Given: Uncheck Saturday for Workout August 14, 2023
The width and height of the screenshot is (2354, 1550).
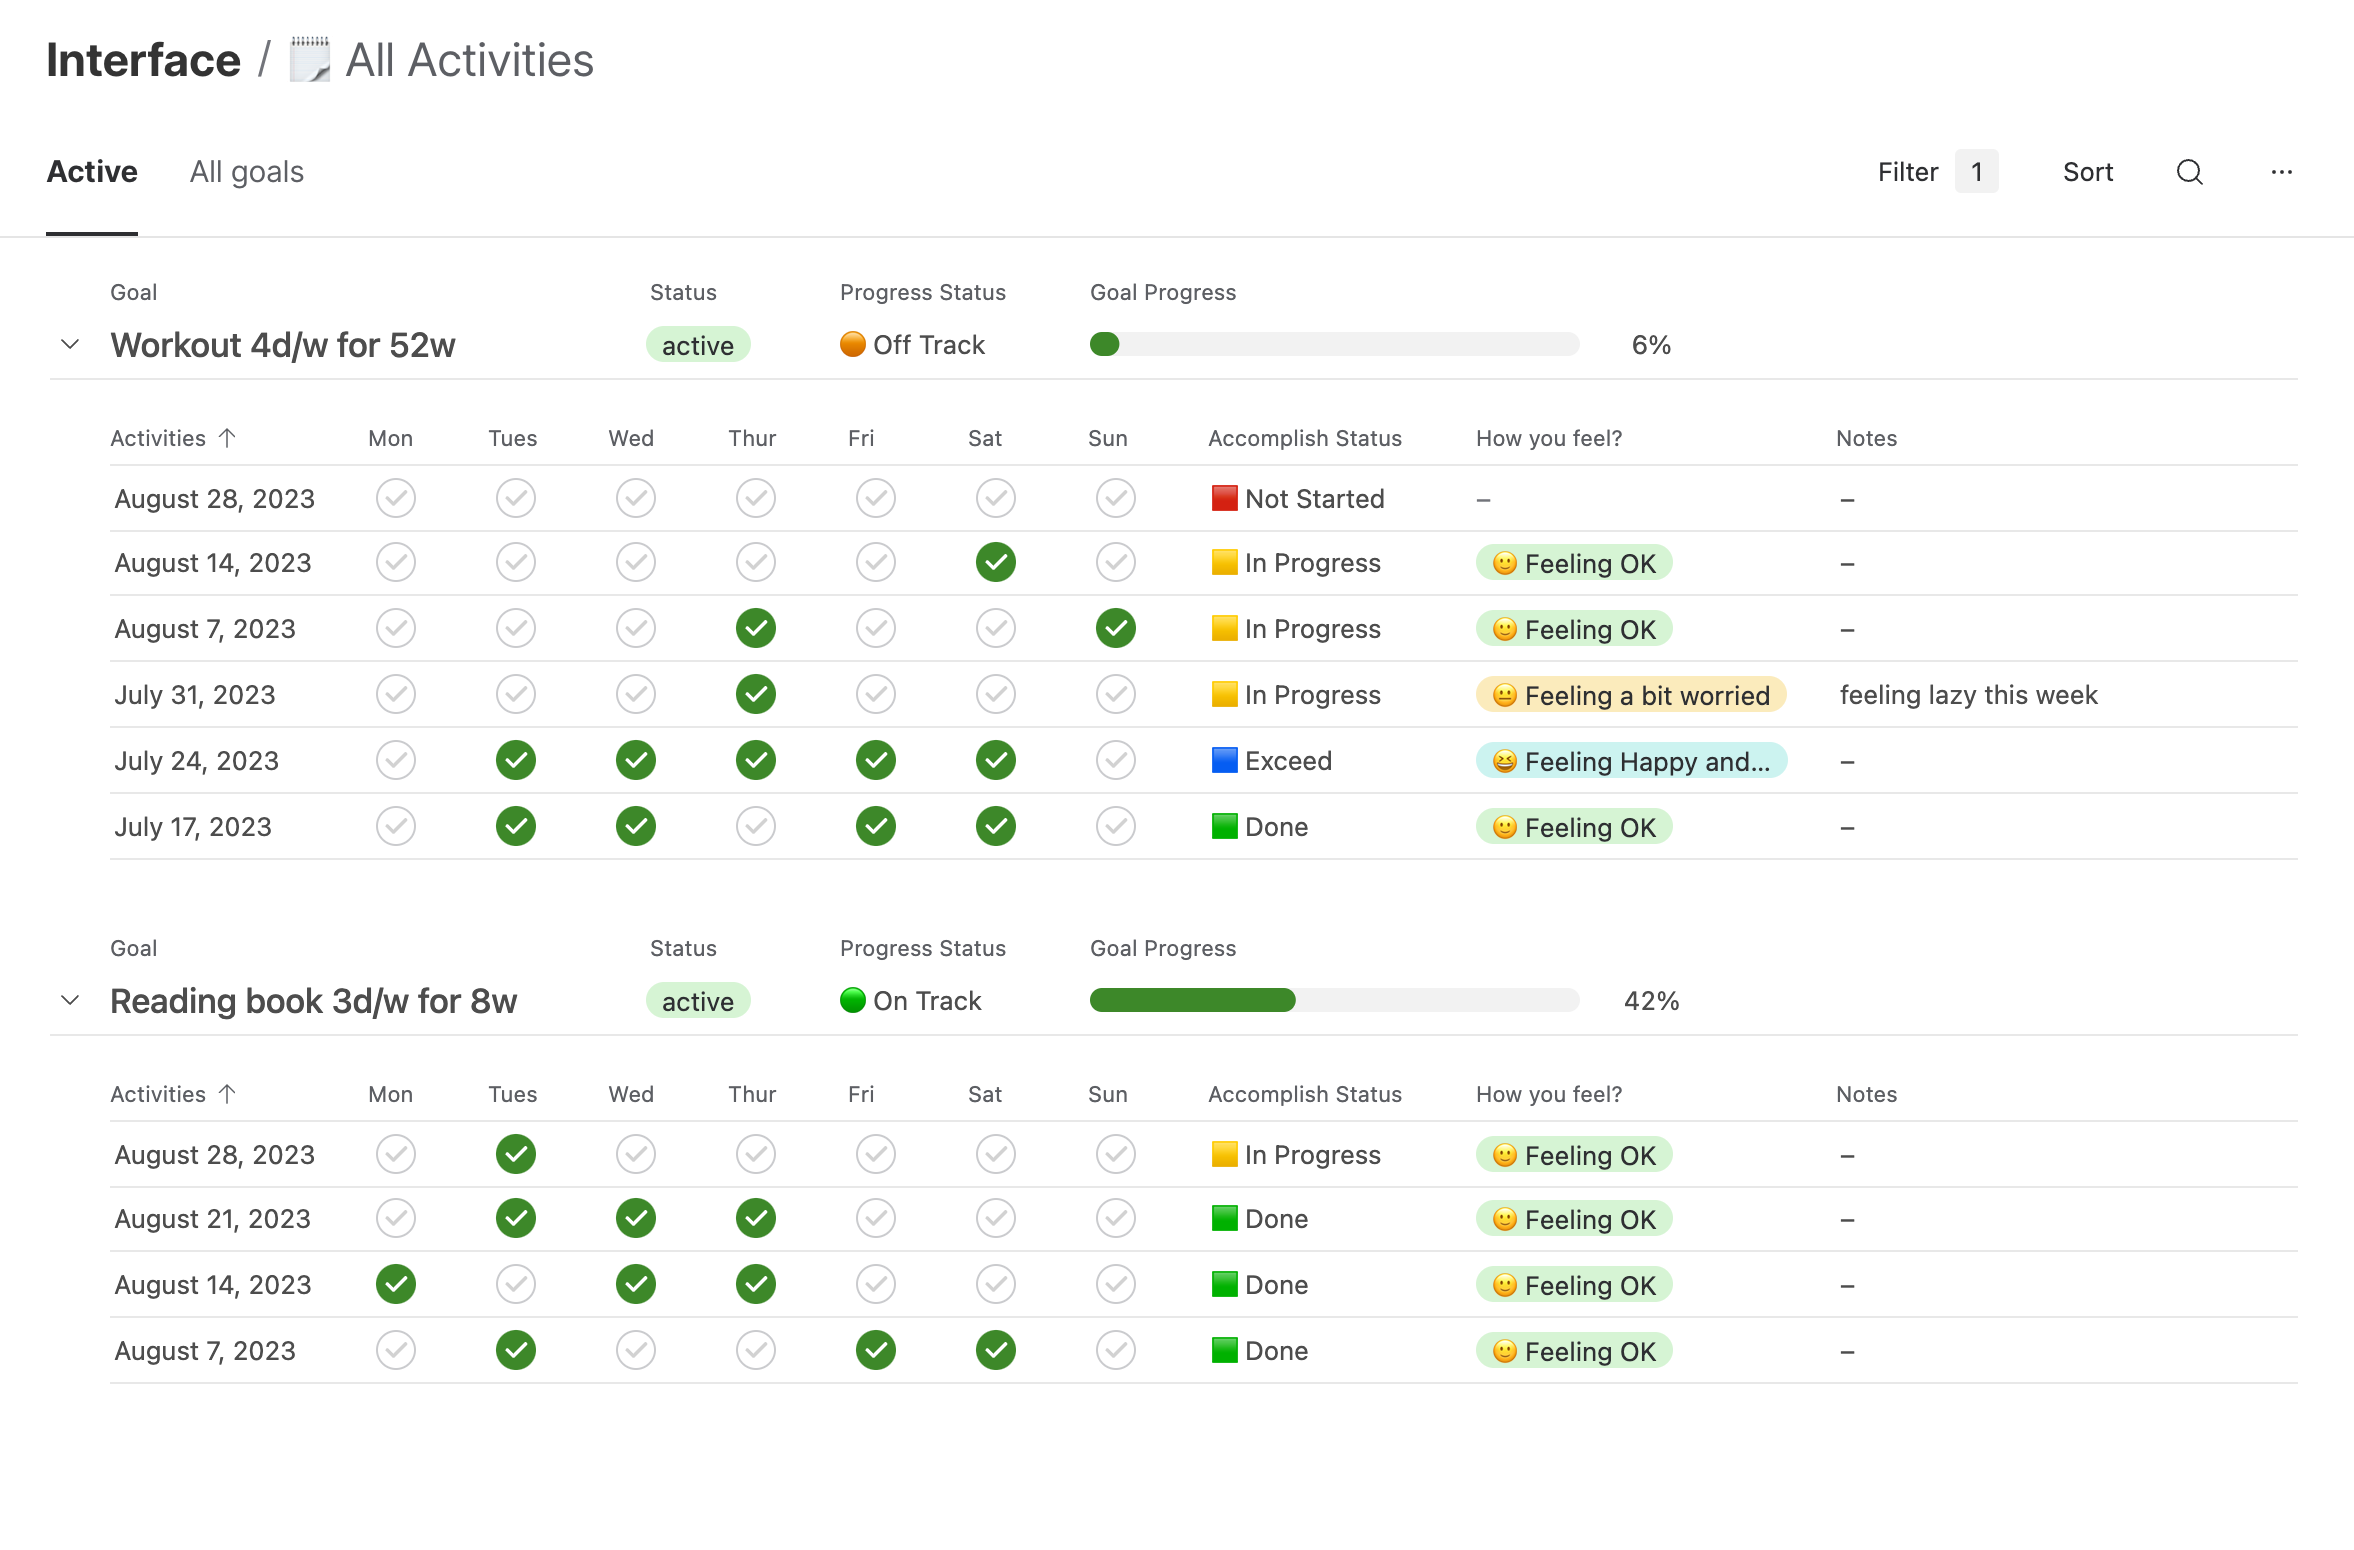Looking at the screenshot, I should tap(996, 562).
